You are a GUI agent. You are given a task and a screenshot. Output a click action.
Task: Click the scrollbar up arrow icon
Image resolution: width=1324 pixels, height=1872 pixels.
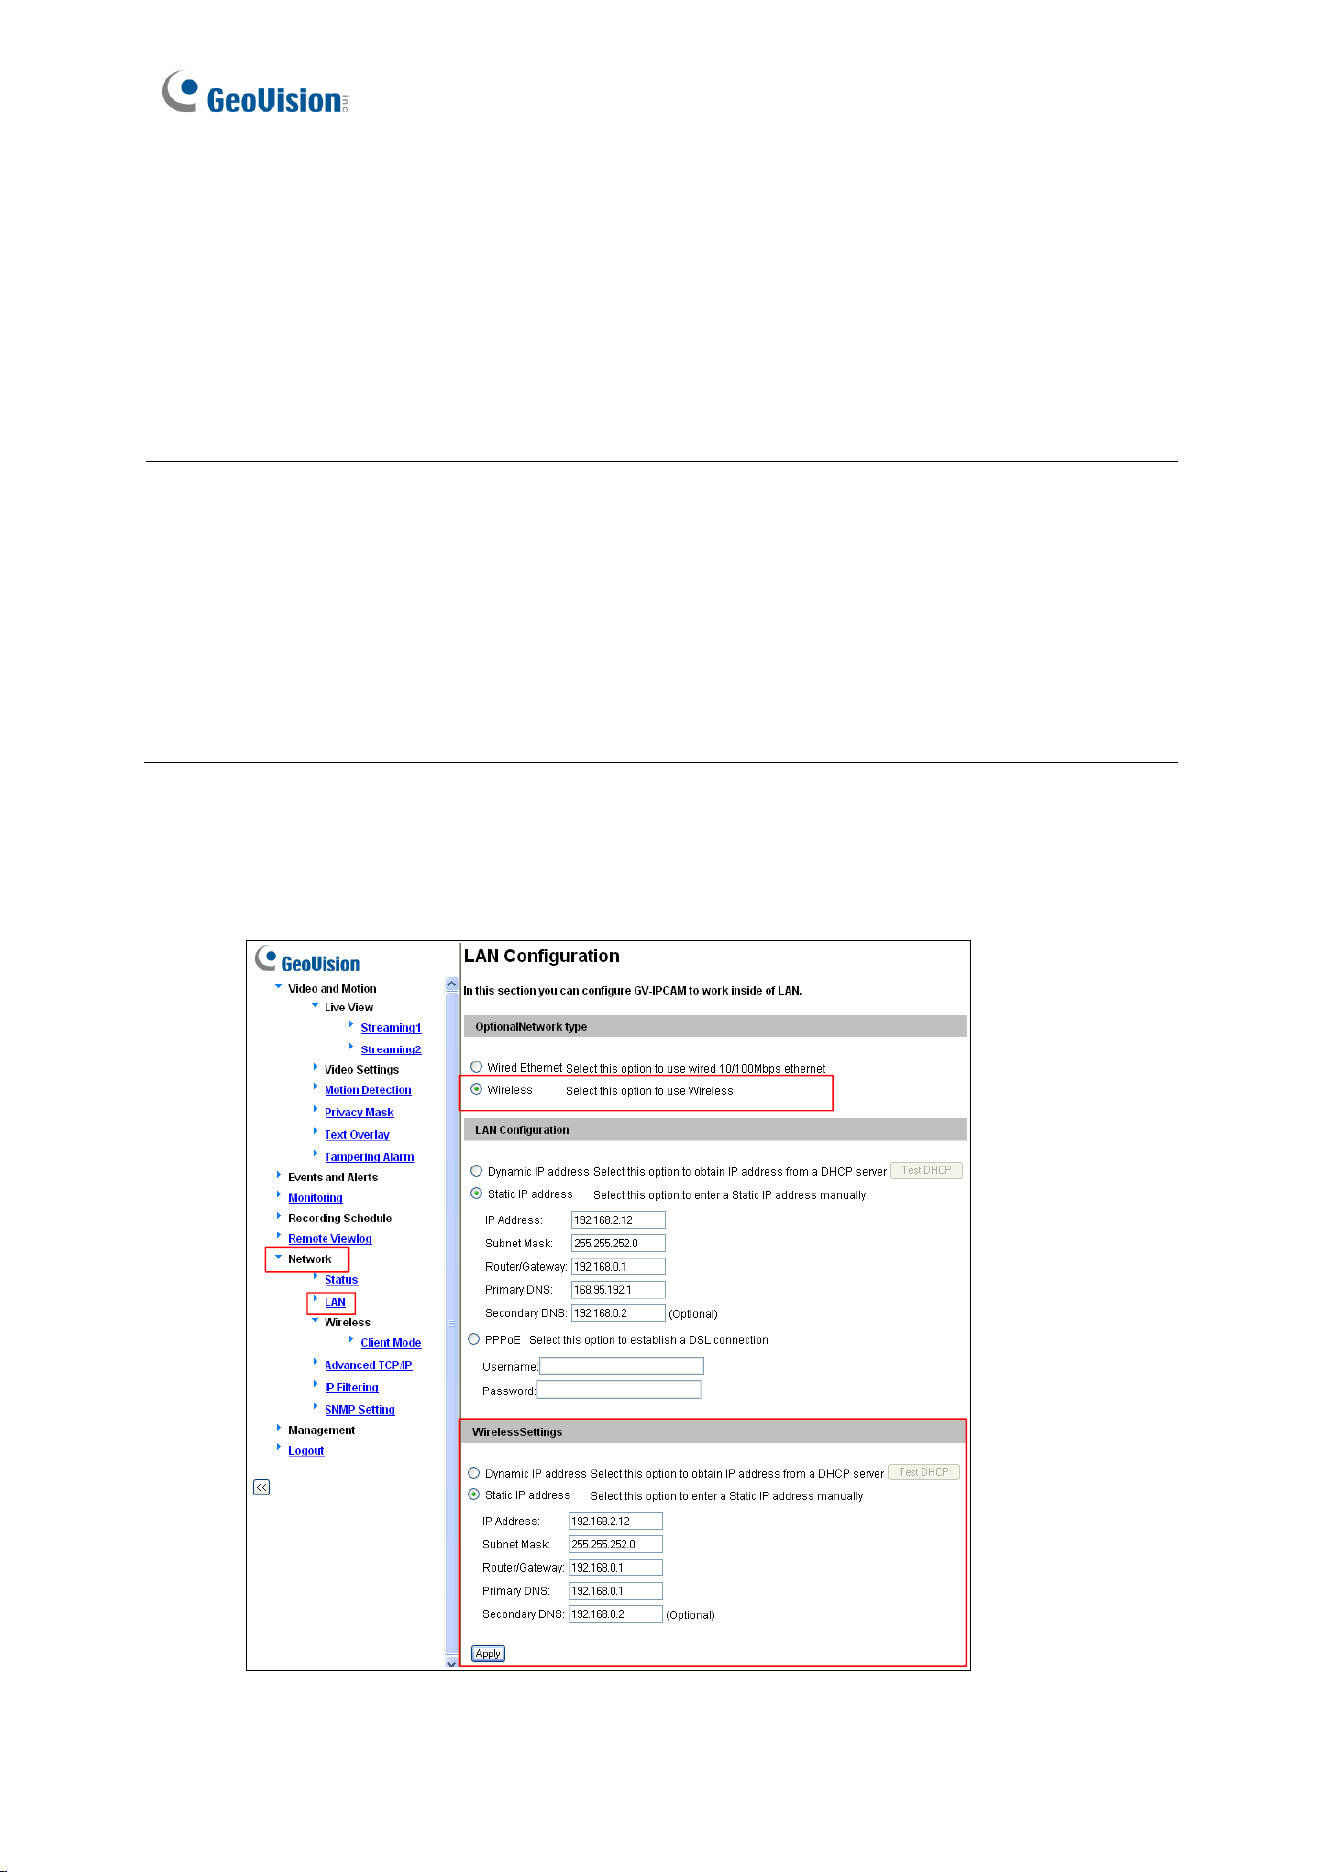[x=451, y=985]
